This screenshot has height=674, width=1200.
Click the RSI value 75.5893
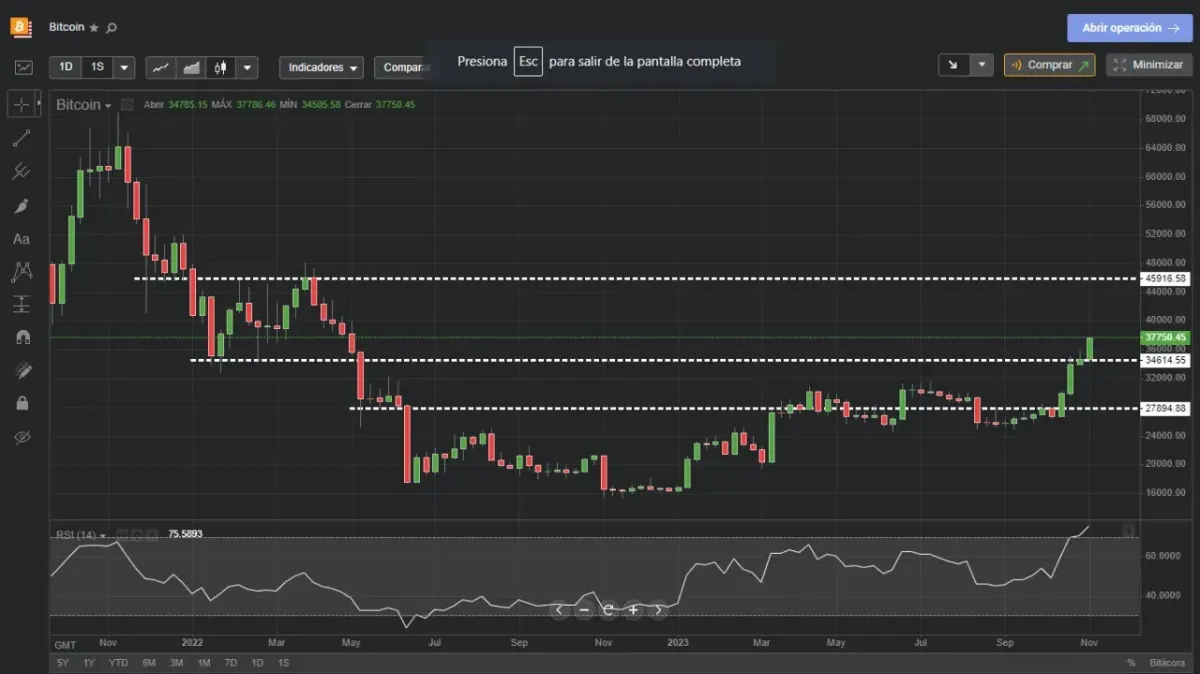tap(185, 535)
